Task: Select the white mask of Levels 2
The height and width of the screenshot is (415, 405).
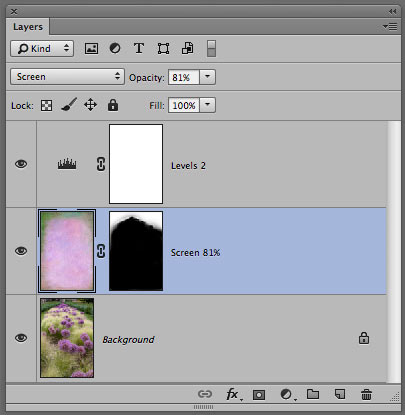Action: [x=136, y=164]
